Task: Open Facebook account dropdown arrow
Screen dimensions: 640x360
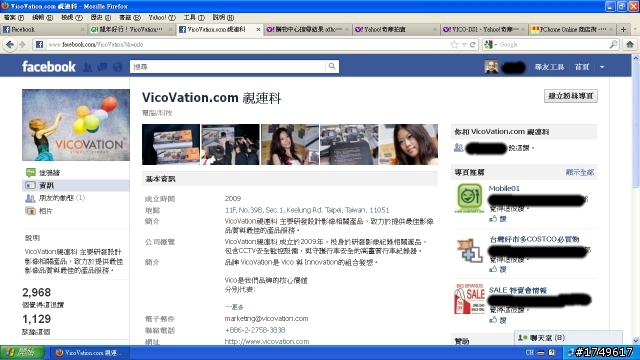Action: pyautogui.click(x=602, y=67)
